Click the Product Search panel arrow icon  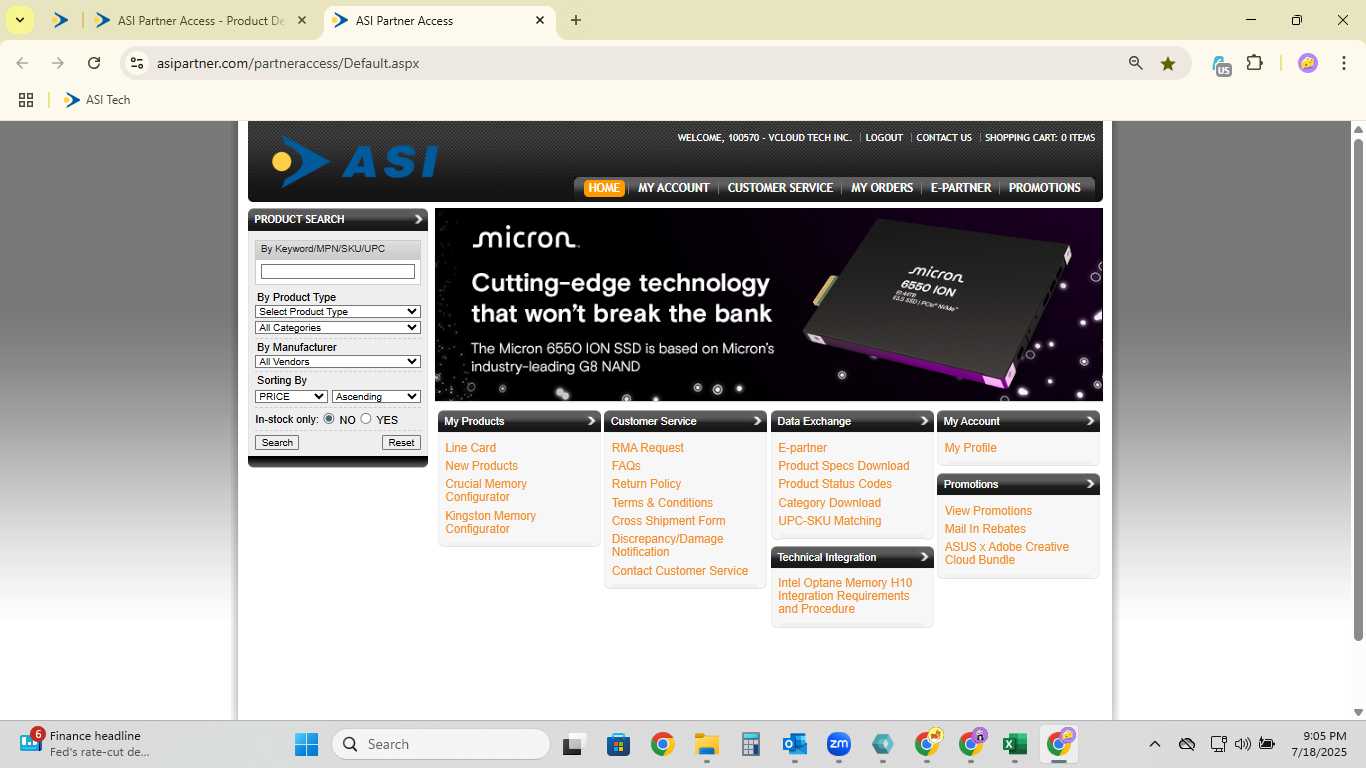coord(418,219)
